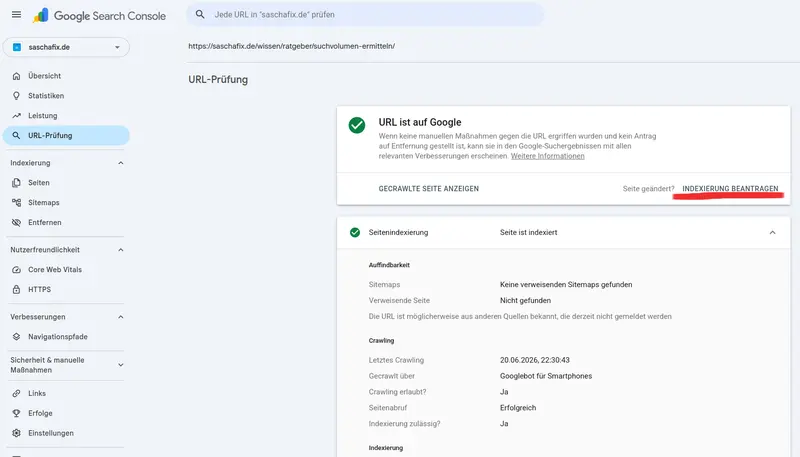This screenshot has height=457, width=800.
Task: Click the Seiten pages icon
Action: [16, 183]
